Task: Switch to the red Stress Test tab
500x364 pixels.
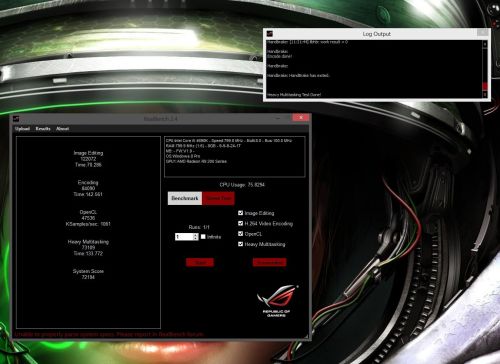Action: (x=218, y=198)
